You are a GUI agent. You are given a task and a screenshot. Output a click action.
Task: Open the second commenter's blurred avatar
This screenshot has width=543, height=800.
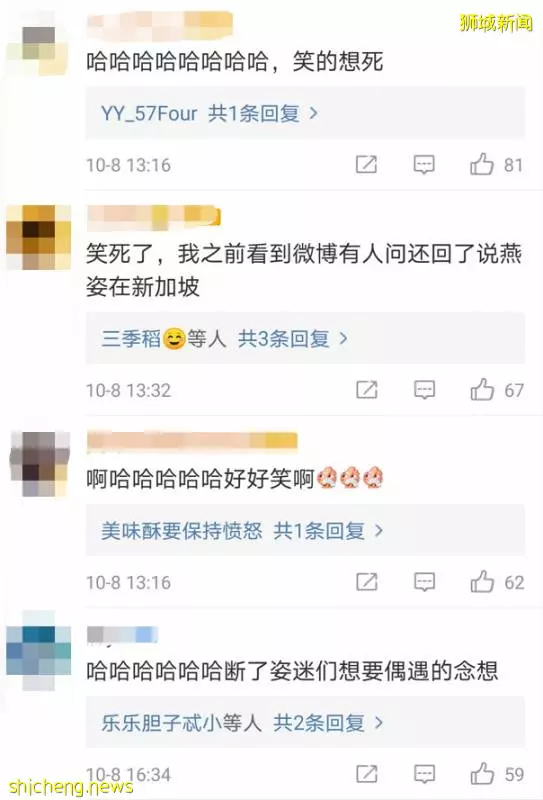point(38,237)
